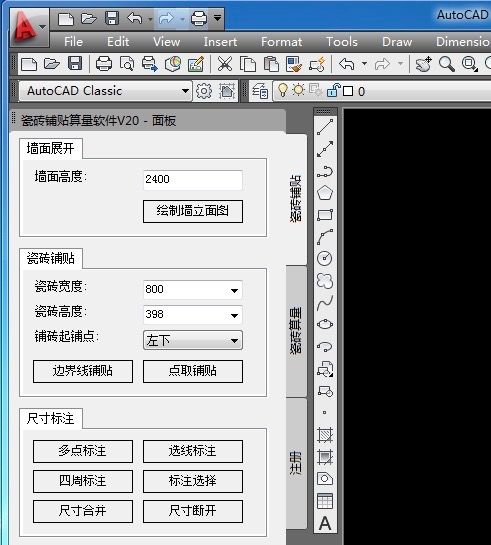Click the 多点标注 button
Viewport: 491px width, 545px height.
[83, 451]
